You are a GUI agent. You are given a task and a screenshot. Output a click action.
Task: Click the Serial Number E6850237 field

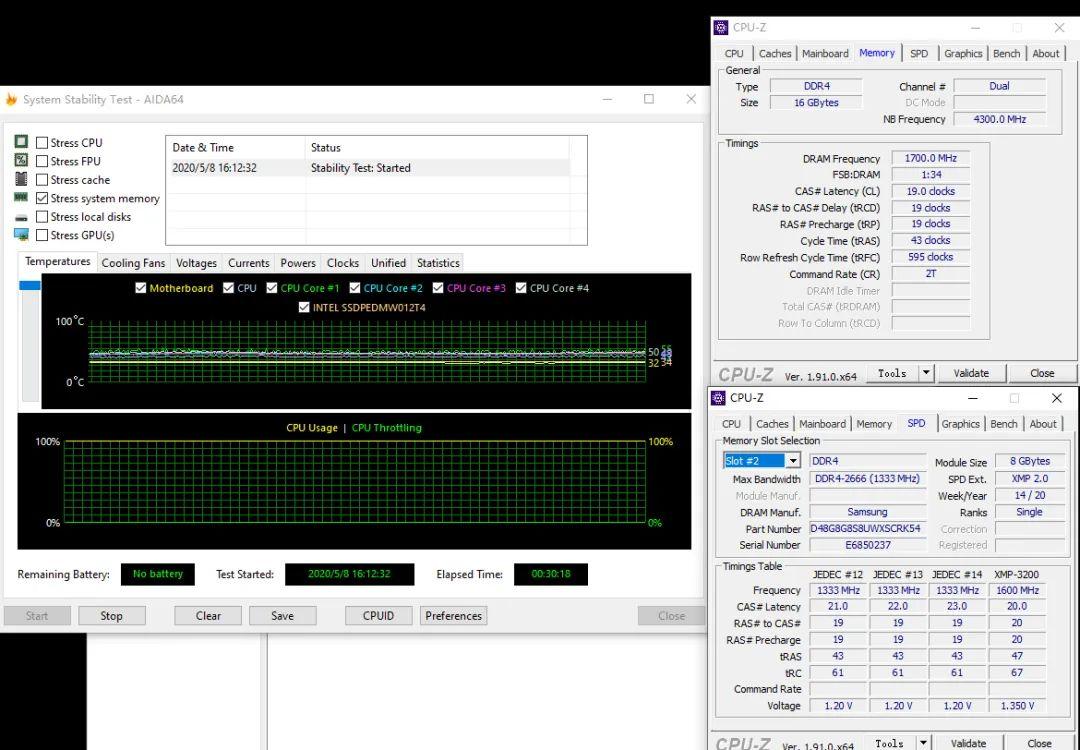tap(867, 545)
